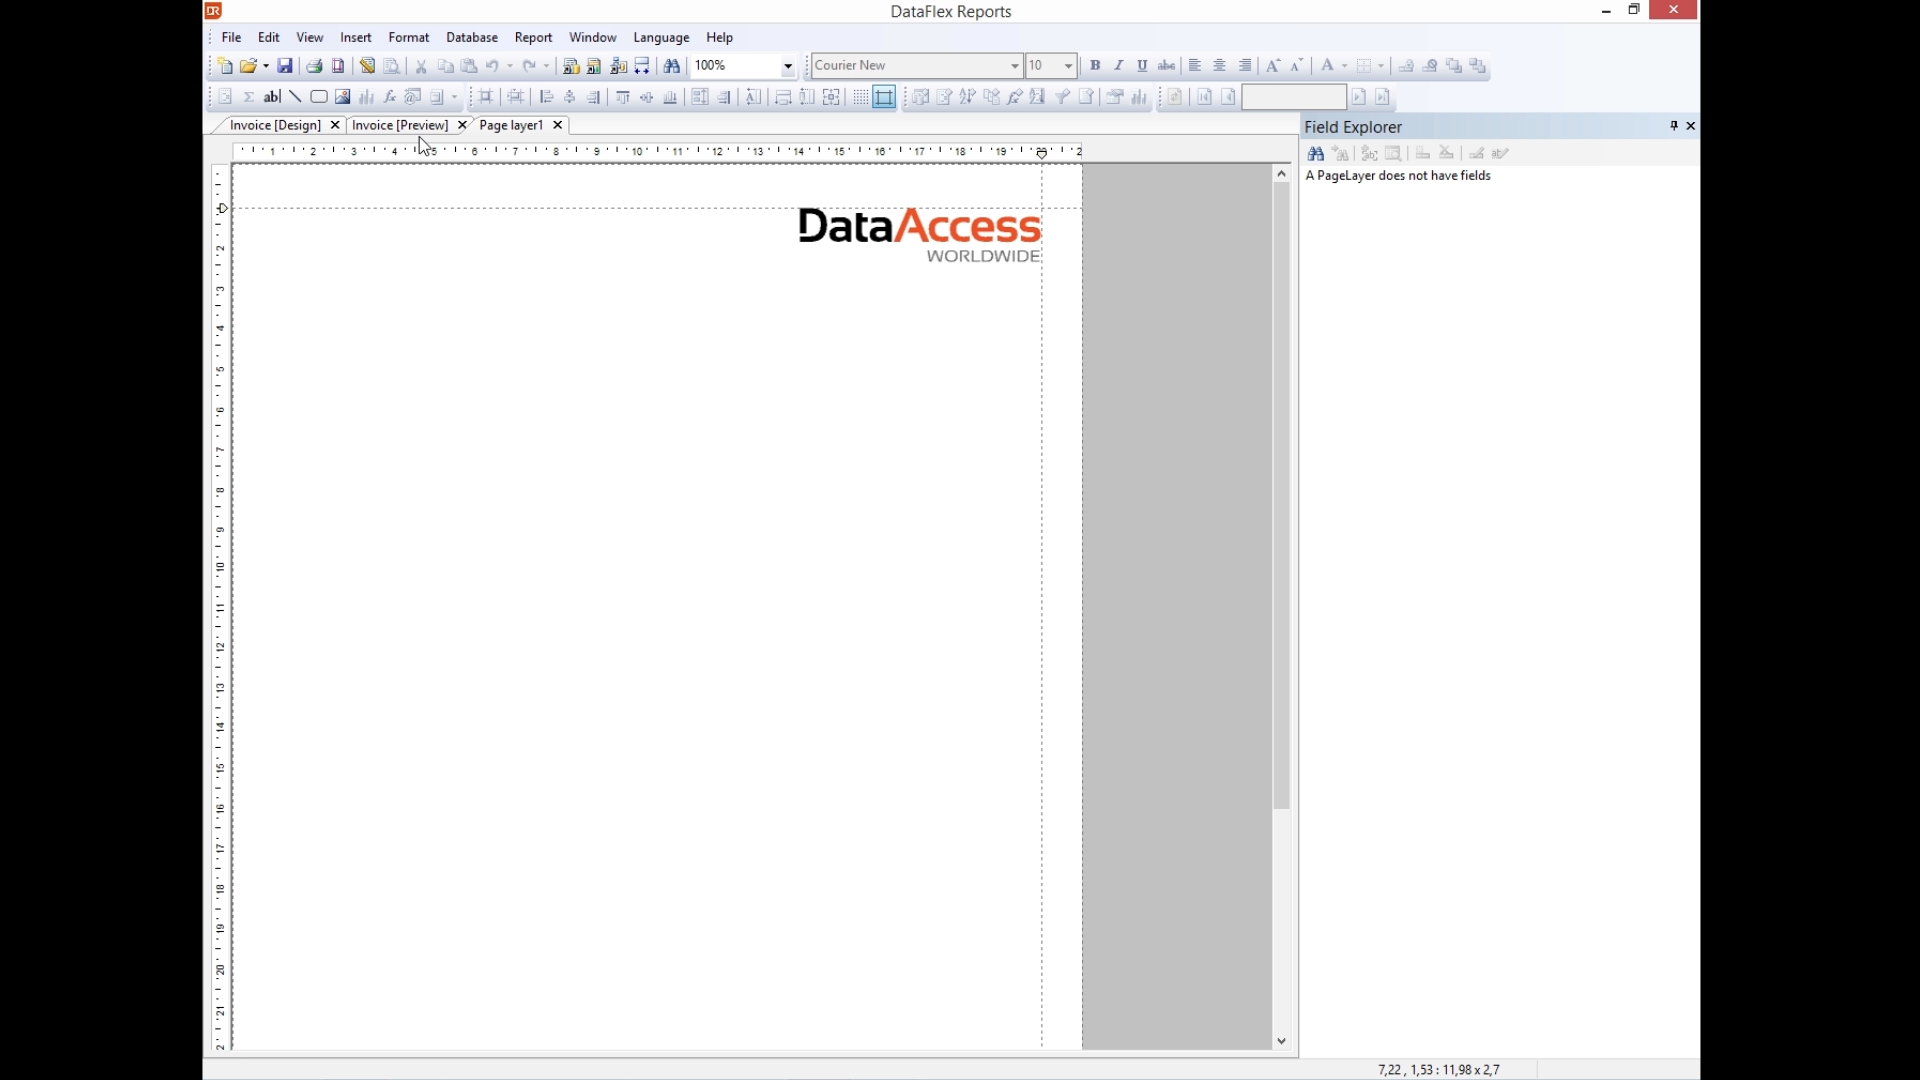The width and height of the screenshot is (1920, 1080).
Task: Click the insert image tool
Action: coord(343,97)
